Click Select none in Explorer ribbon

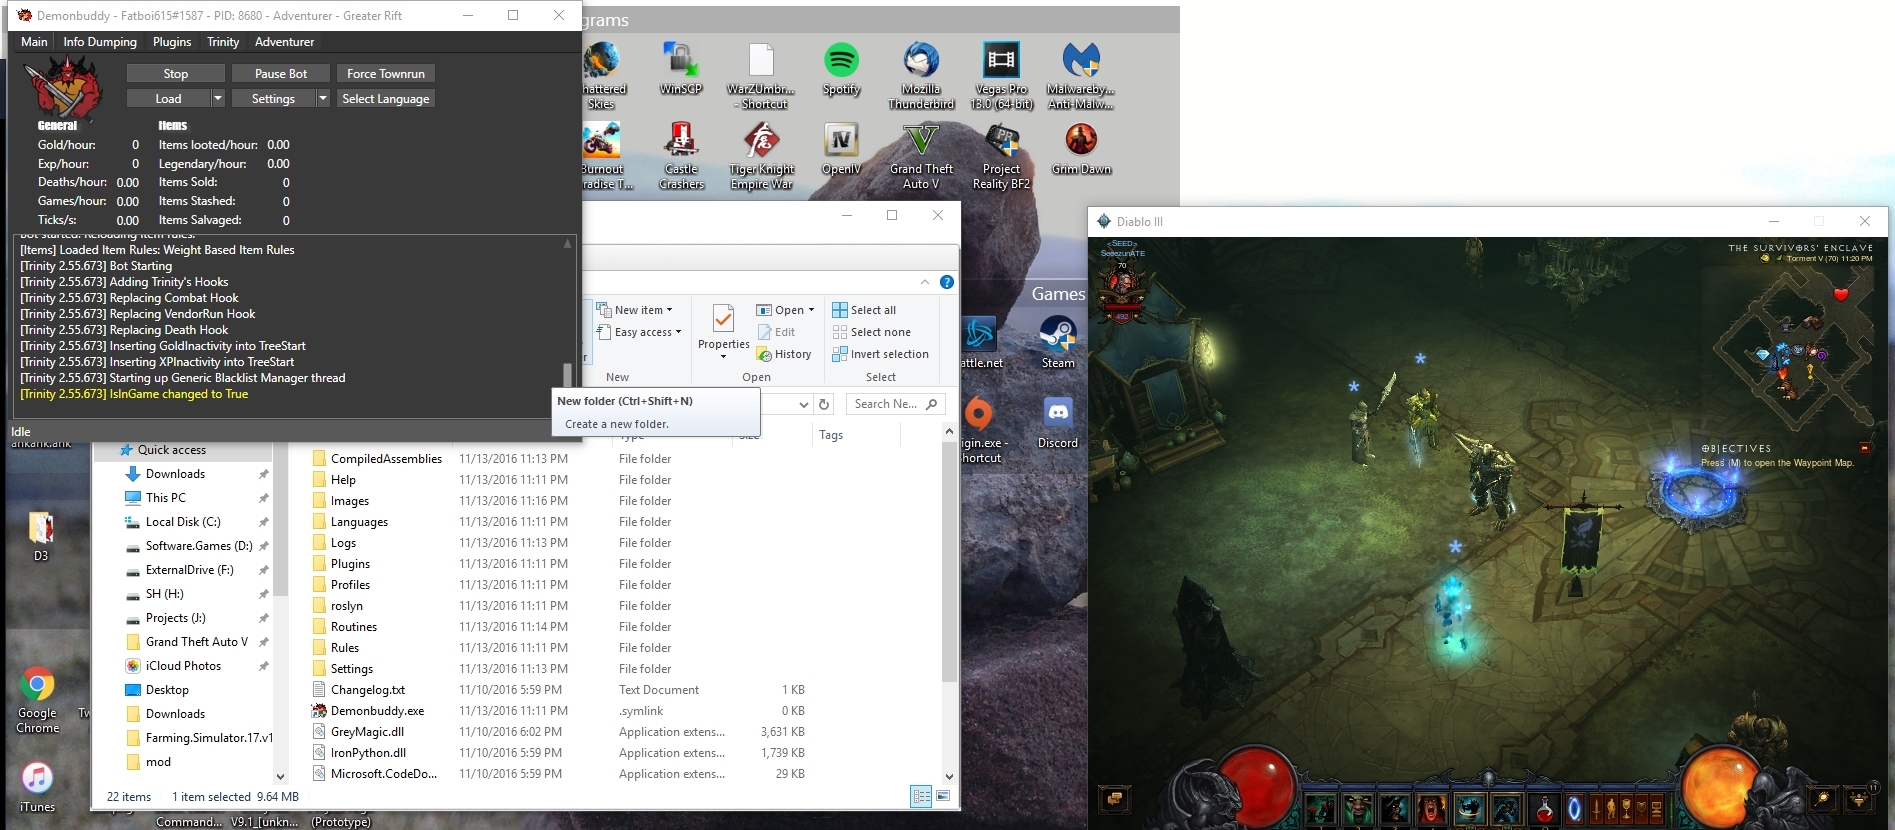[x=872, y=332]
